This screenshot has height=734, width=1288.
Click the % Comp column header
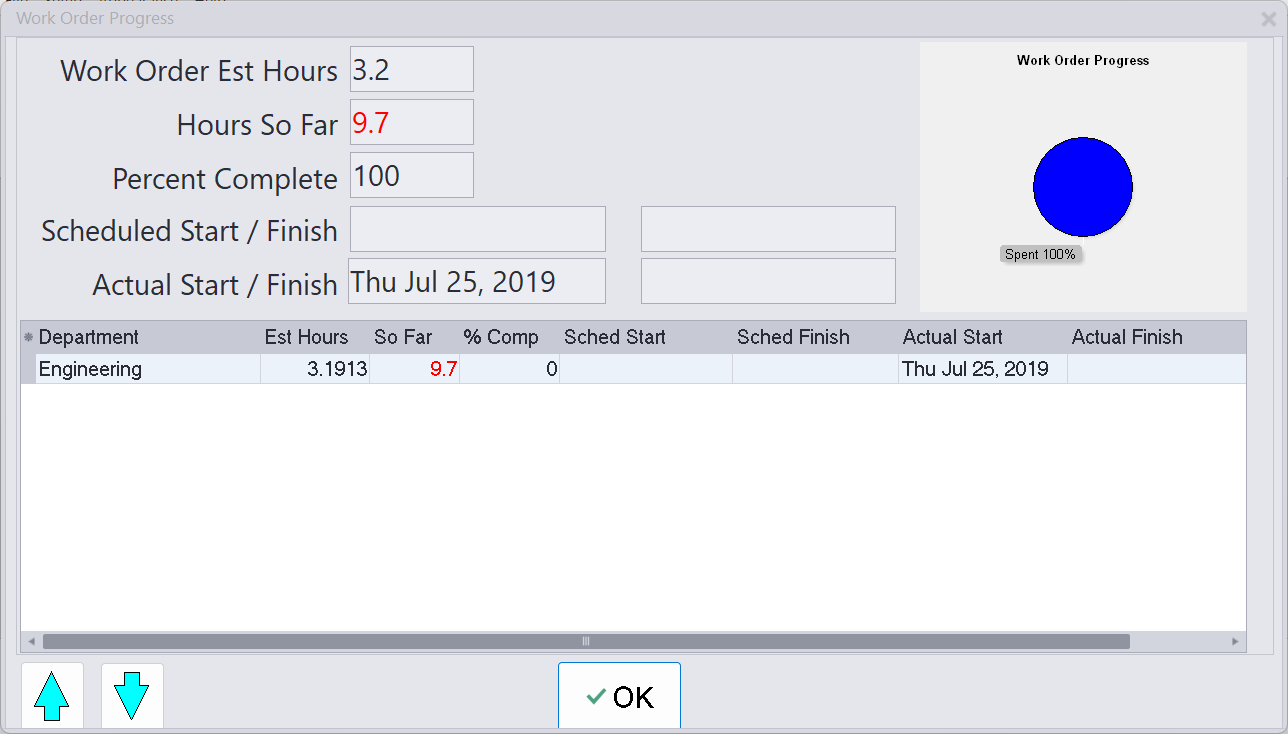tap(501, 337)
